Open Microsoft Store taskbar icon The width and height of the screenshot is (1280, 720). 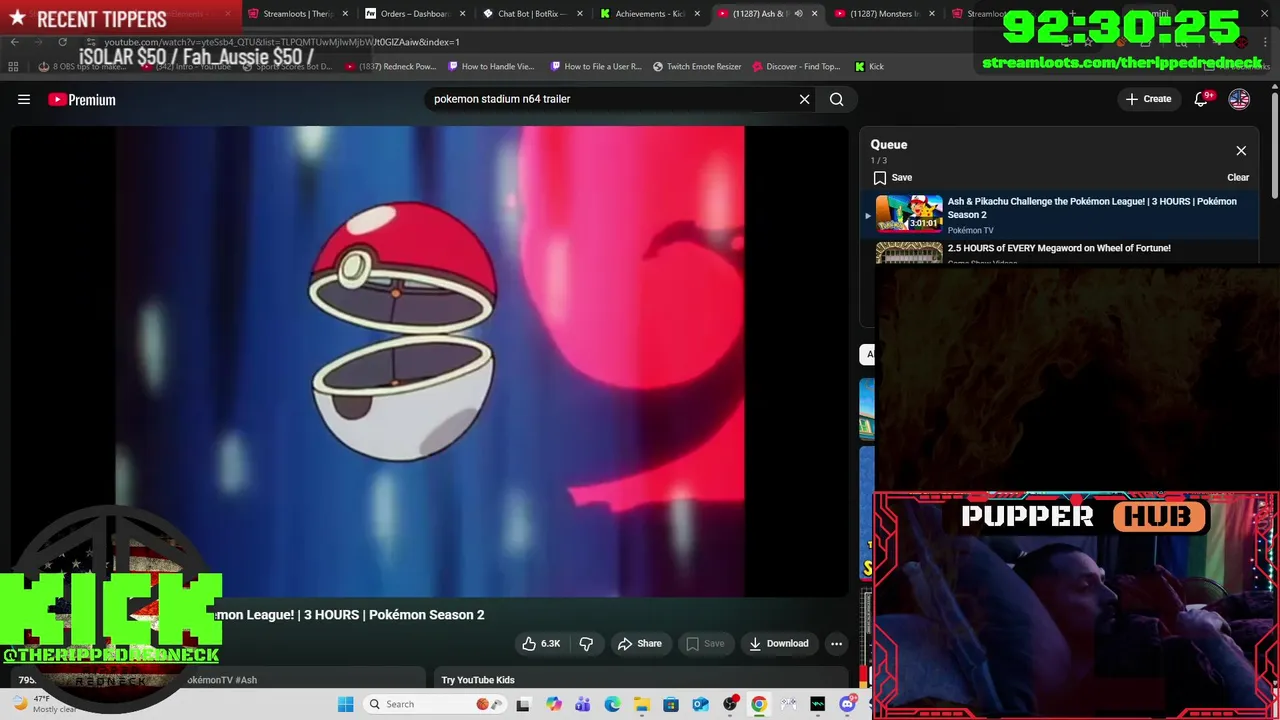point(671,704)
